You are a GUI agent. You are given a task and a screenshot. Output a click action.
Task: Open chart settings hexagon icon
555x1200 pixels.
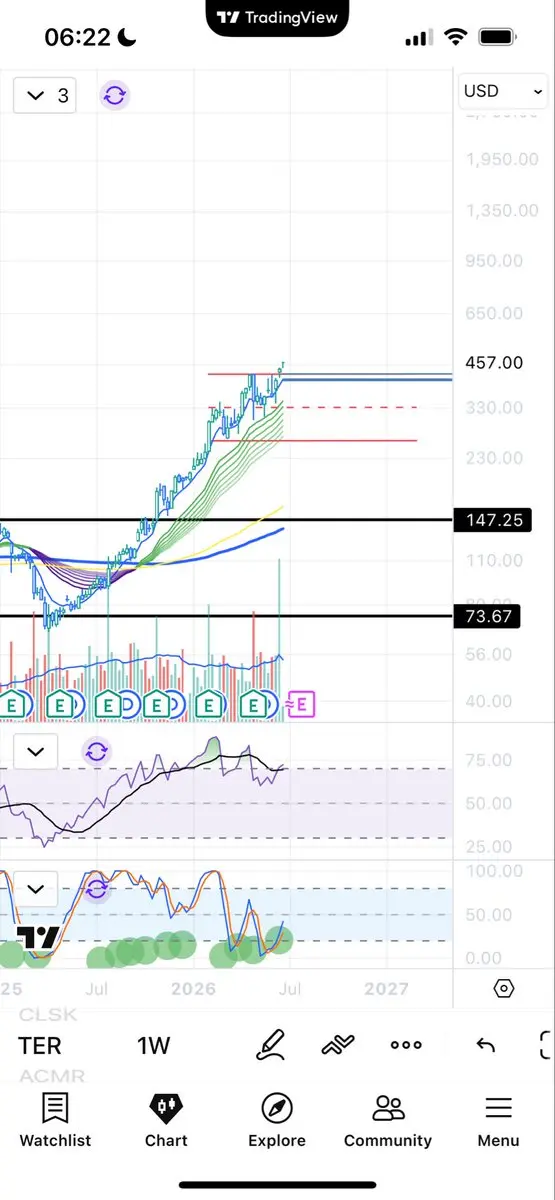(x=504, y=989)
